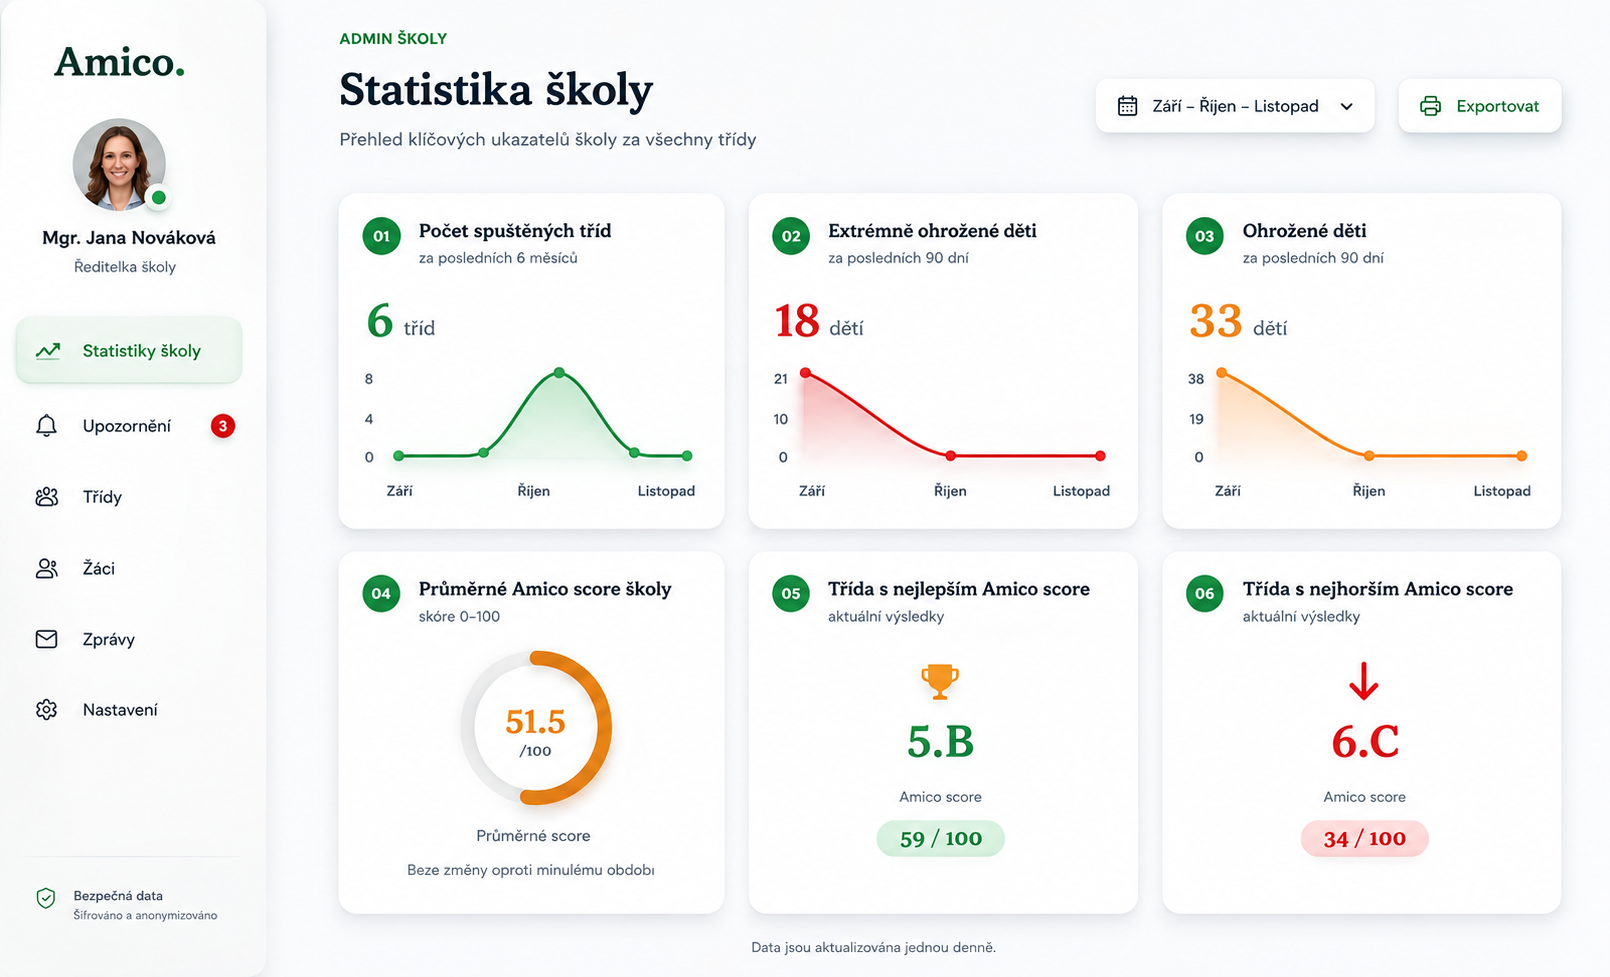Click the Exportovat button
Screen dimensions: 1610x977
click(x=1480, y=106)
